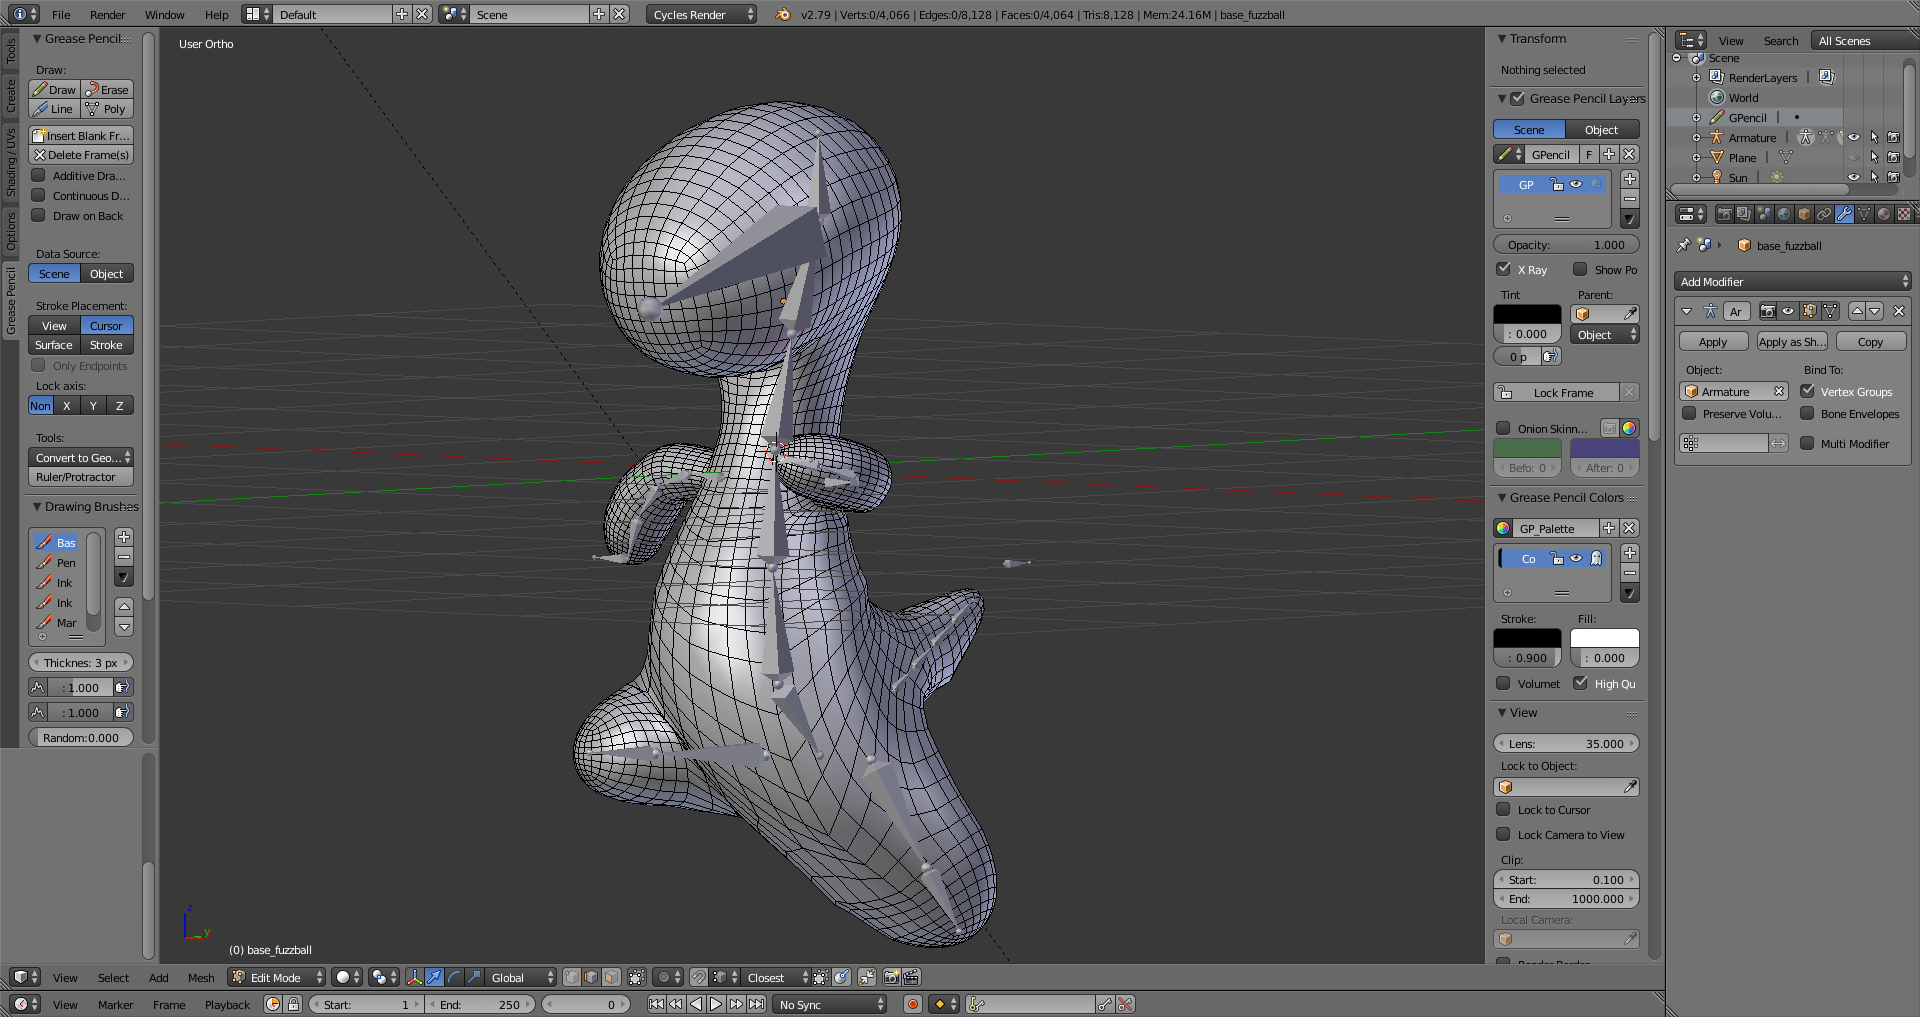Image resolution: width=1920 pixels, height=1017 pixels.
Task: Open the Edit Mode selector dropdown
Action: click(277, 977)
